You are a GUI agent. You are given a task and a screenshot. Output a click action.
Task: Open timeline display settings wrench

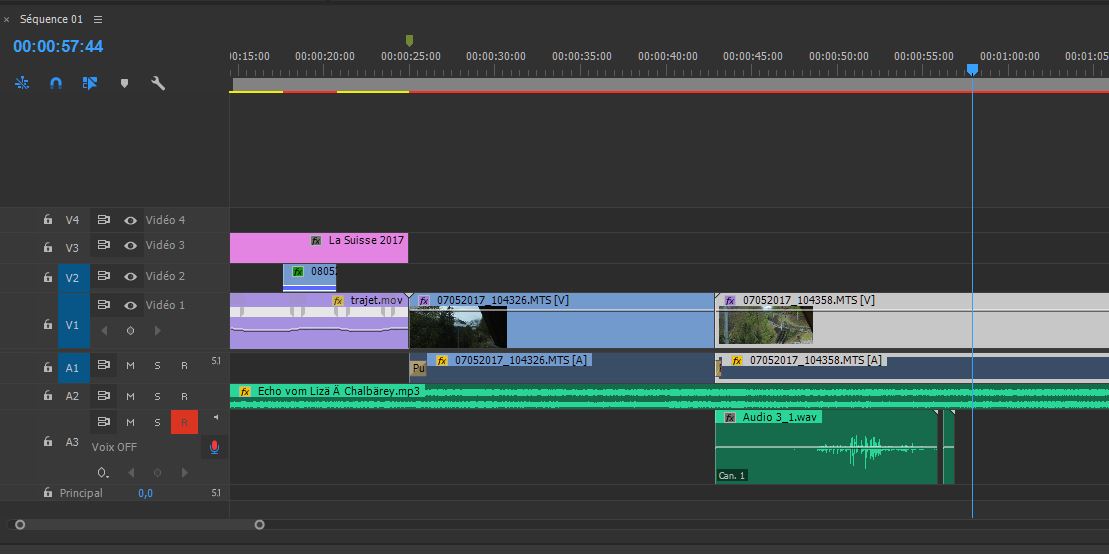click(158, 84)
